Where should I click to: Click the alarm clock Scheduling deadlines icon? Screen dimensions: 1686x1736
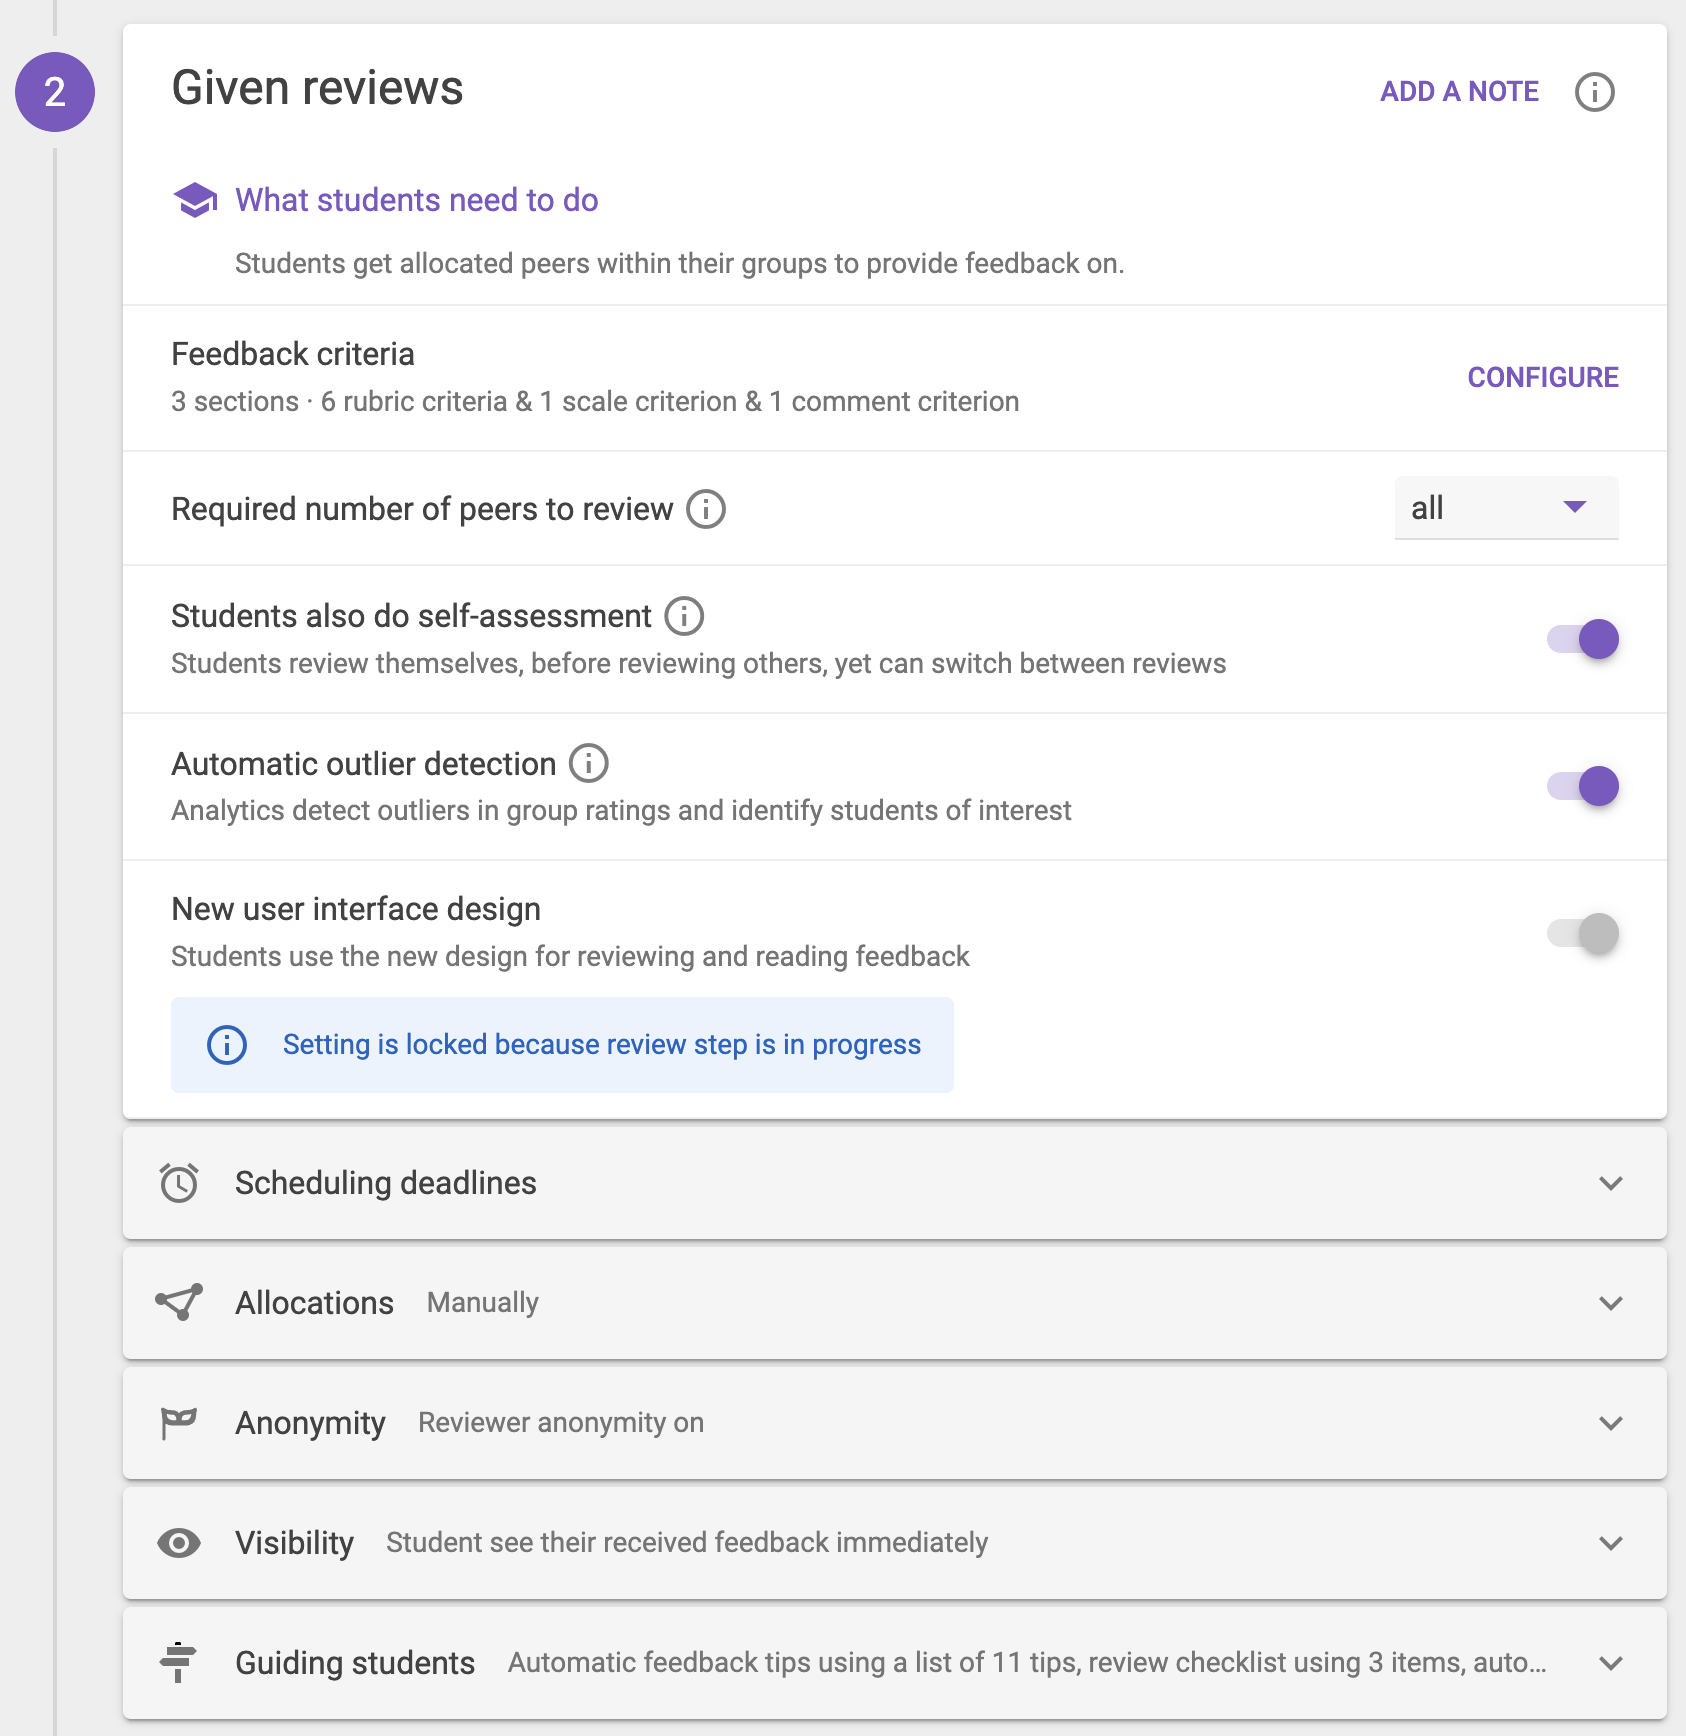(x=179, y=1183)
